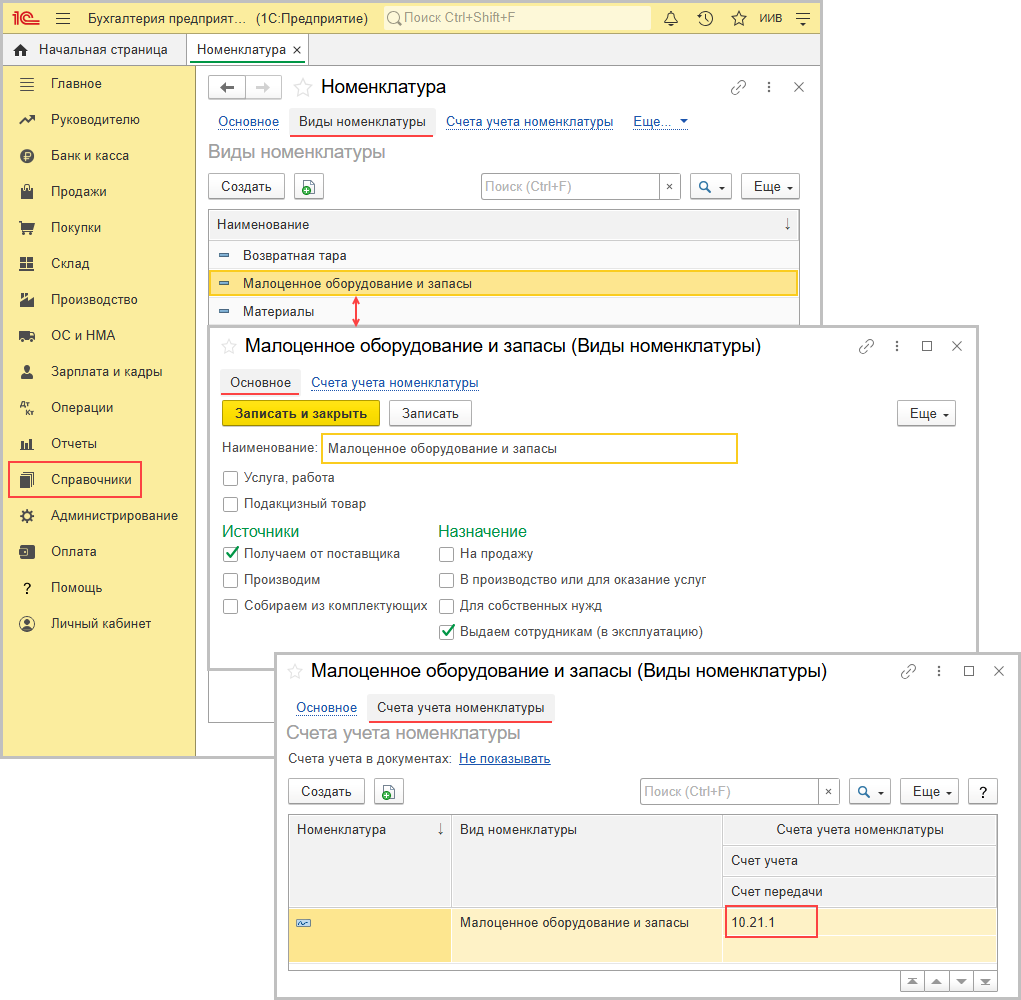This screenshot has width=1021, height=1000.
Task: Switch to Основное link in Номенклатура
Action: [249, 122]
